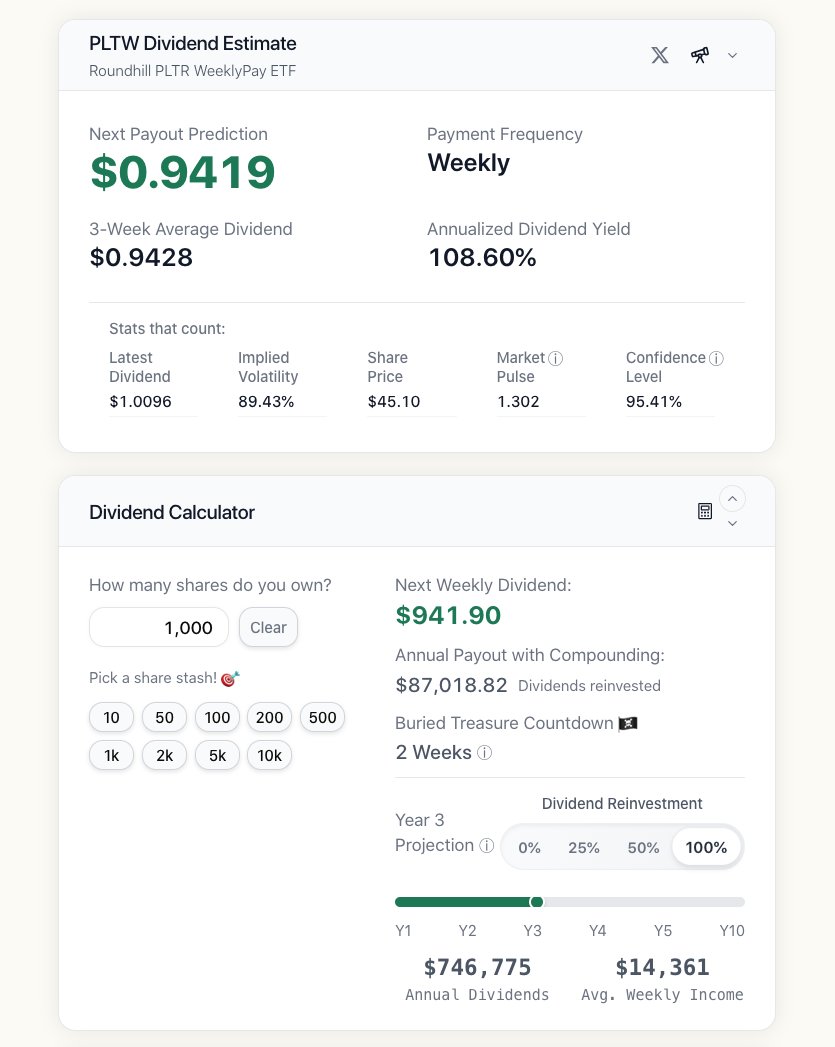Select the Y4 projection marker
Image resolution: width=835 pixels, height=1047 pixels.
coord(597,930)
